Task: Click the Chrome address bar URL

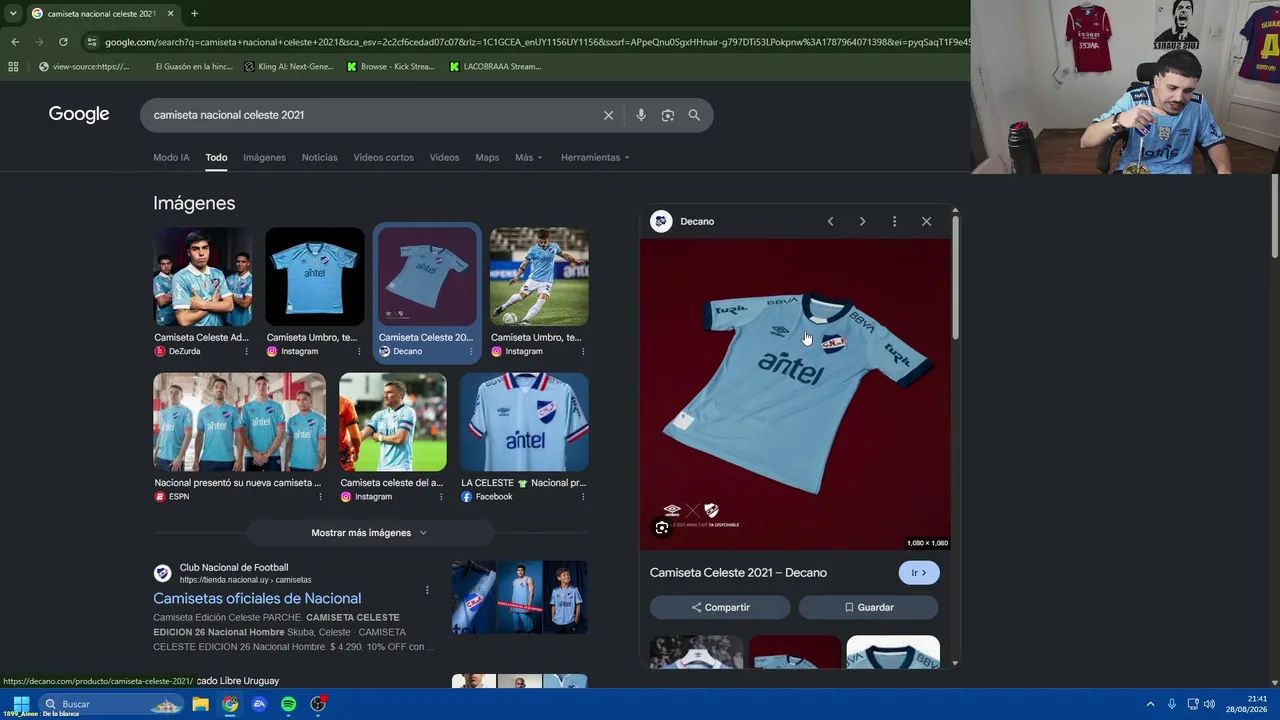Action: tap(535, 42)
